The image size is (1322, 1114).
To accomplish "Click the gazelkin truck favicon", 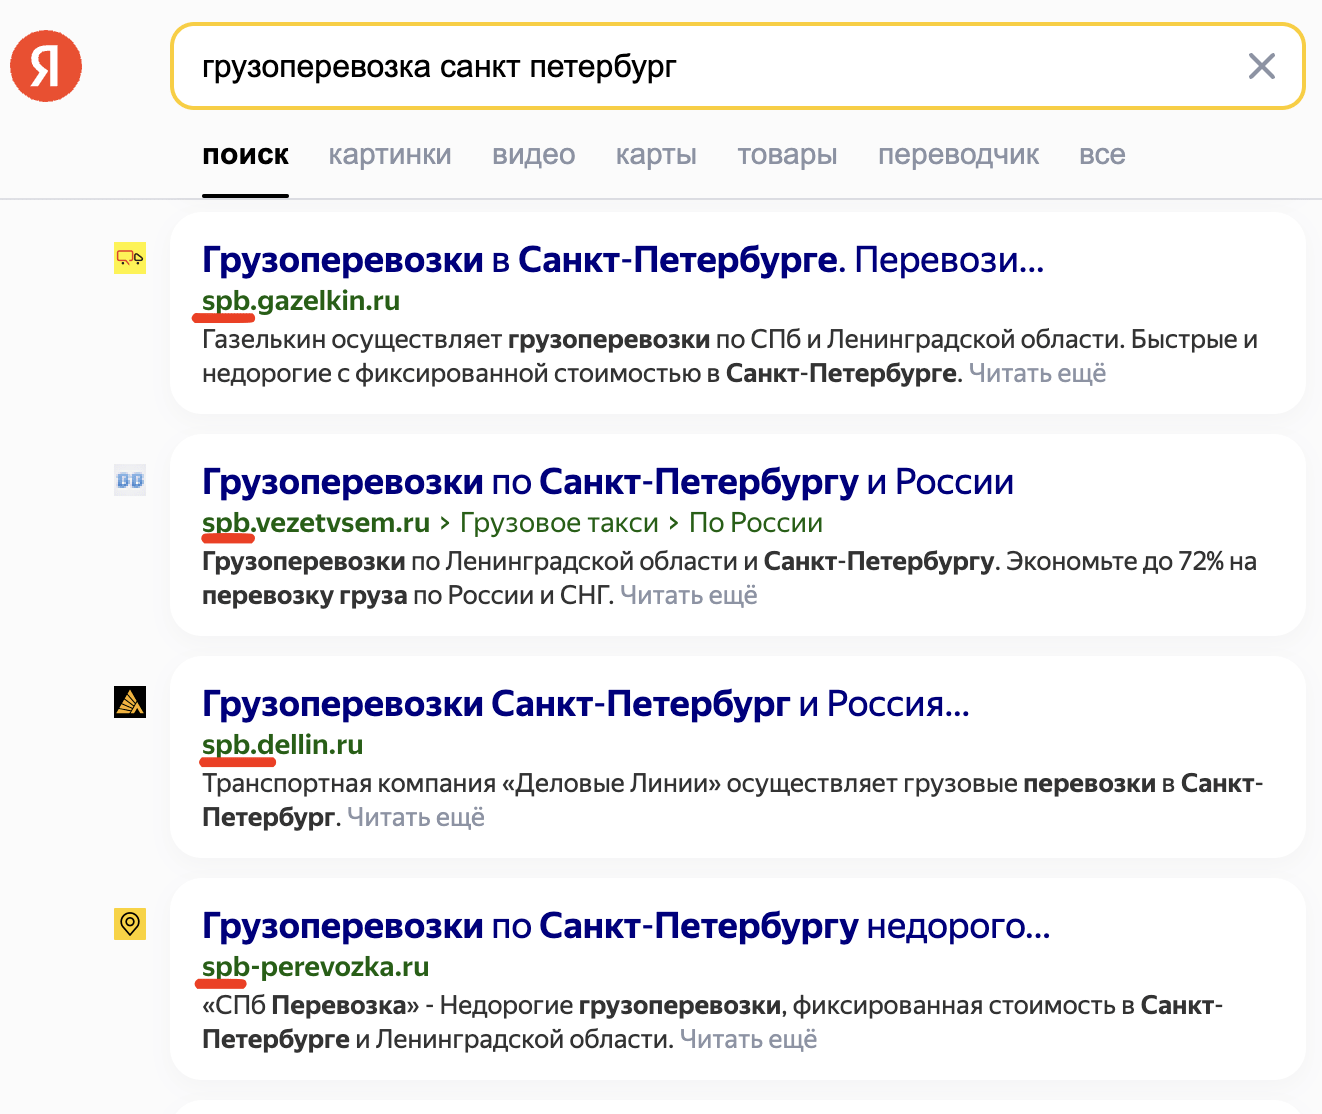I will click(130, 258).
